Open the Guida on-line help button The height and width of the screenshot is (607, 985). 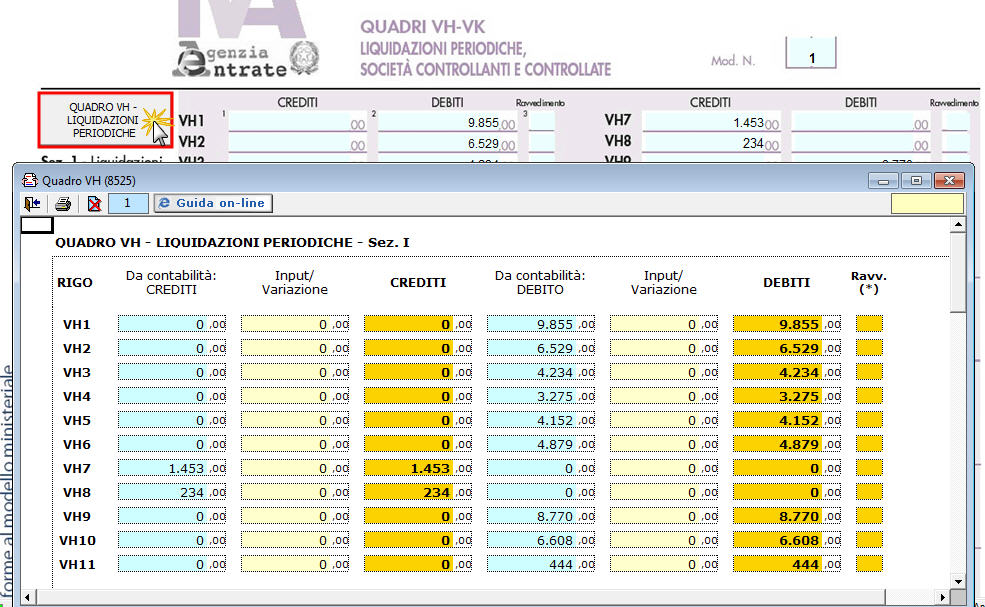tap(213, 203)
